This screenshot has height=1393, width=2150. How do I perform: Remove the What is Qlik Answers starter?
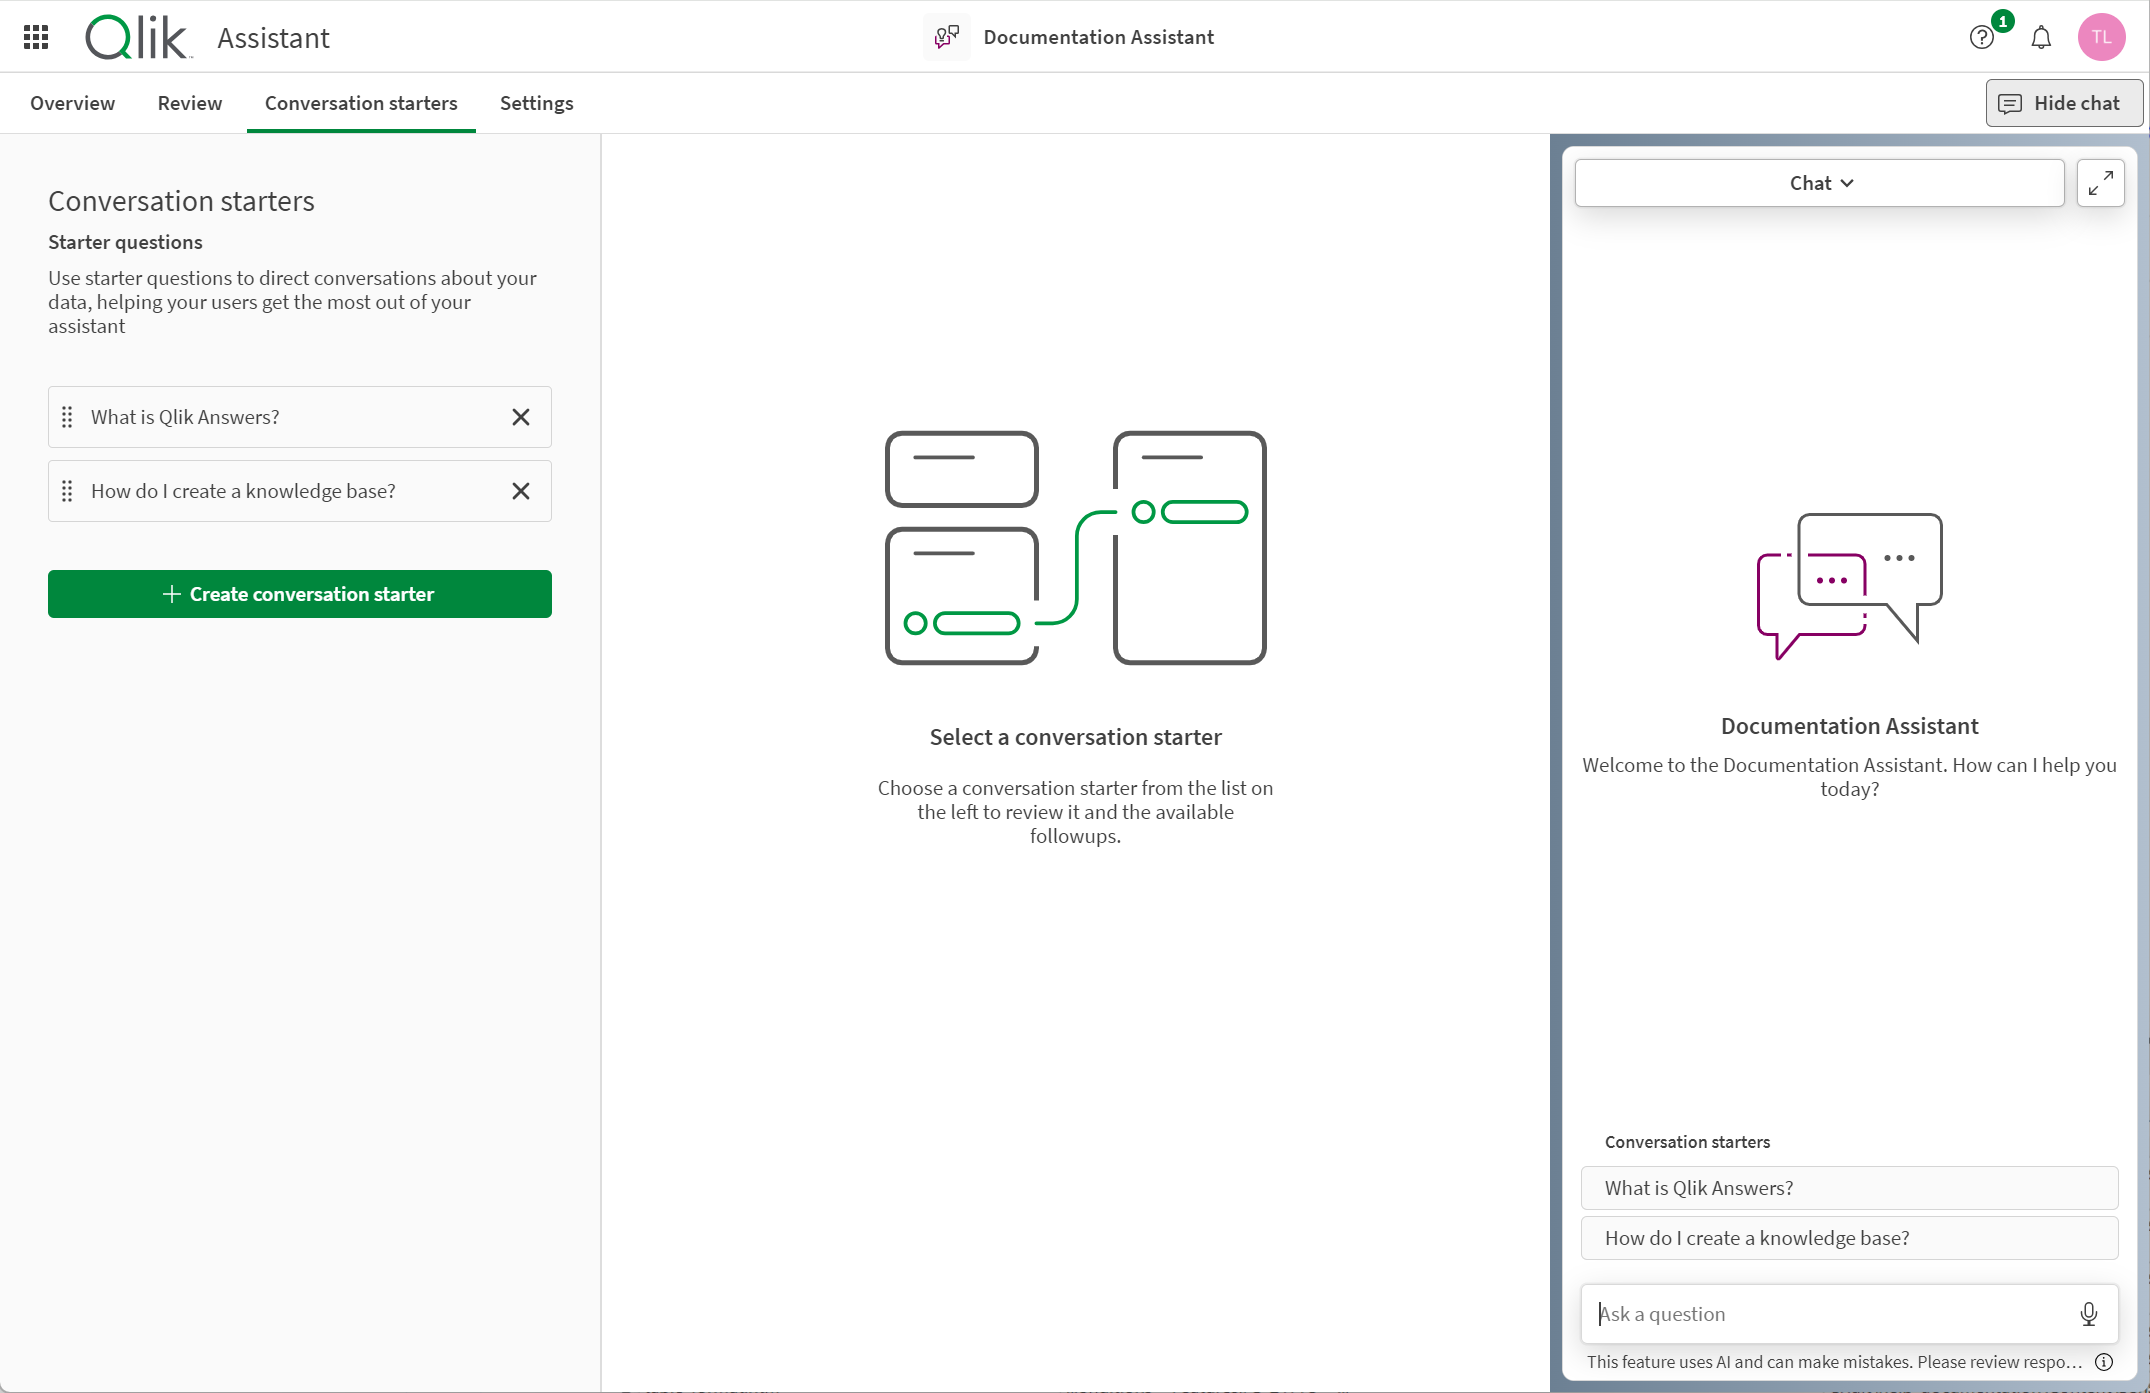pyautogui.click(x=520, y=415)
